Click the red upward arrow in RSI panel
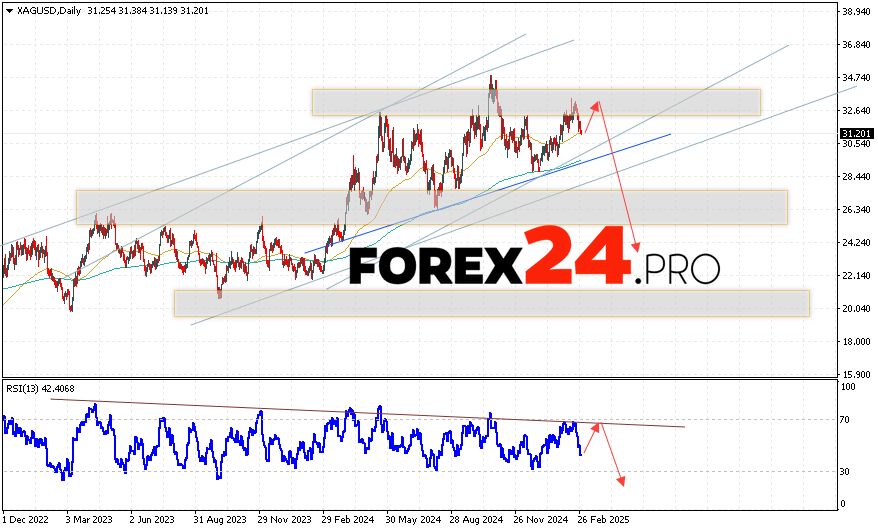 590,440
